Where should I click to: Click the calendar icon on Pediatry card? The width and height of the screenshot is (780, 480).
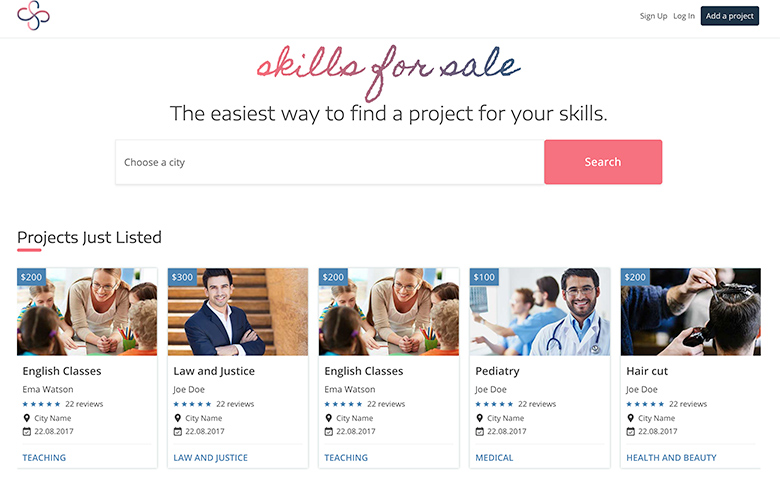(x=479, y=431)
